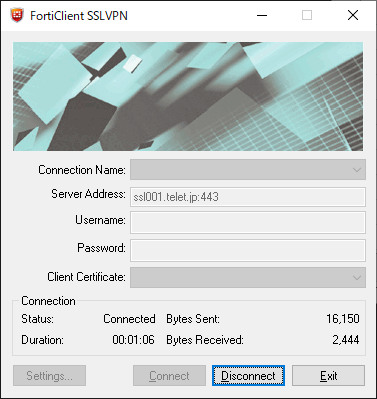Click the 'Server Address:' label
This screenshot has height=399, width=377.
(88, 194)
